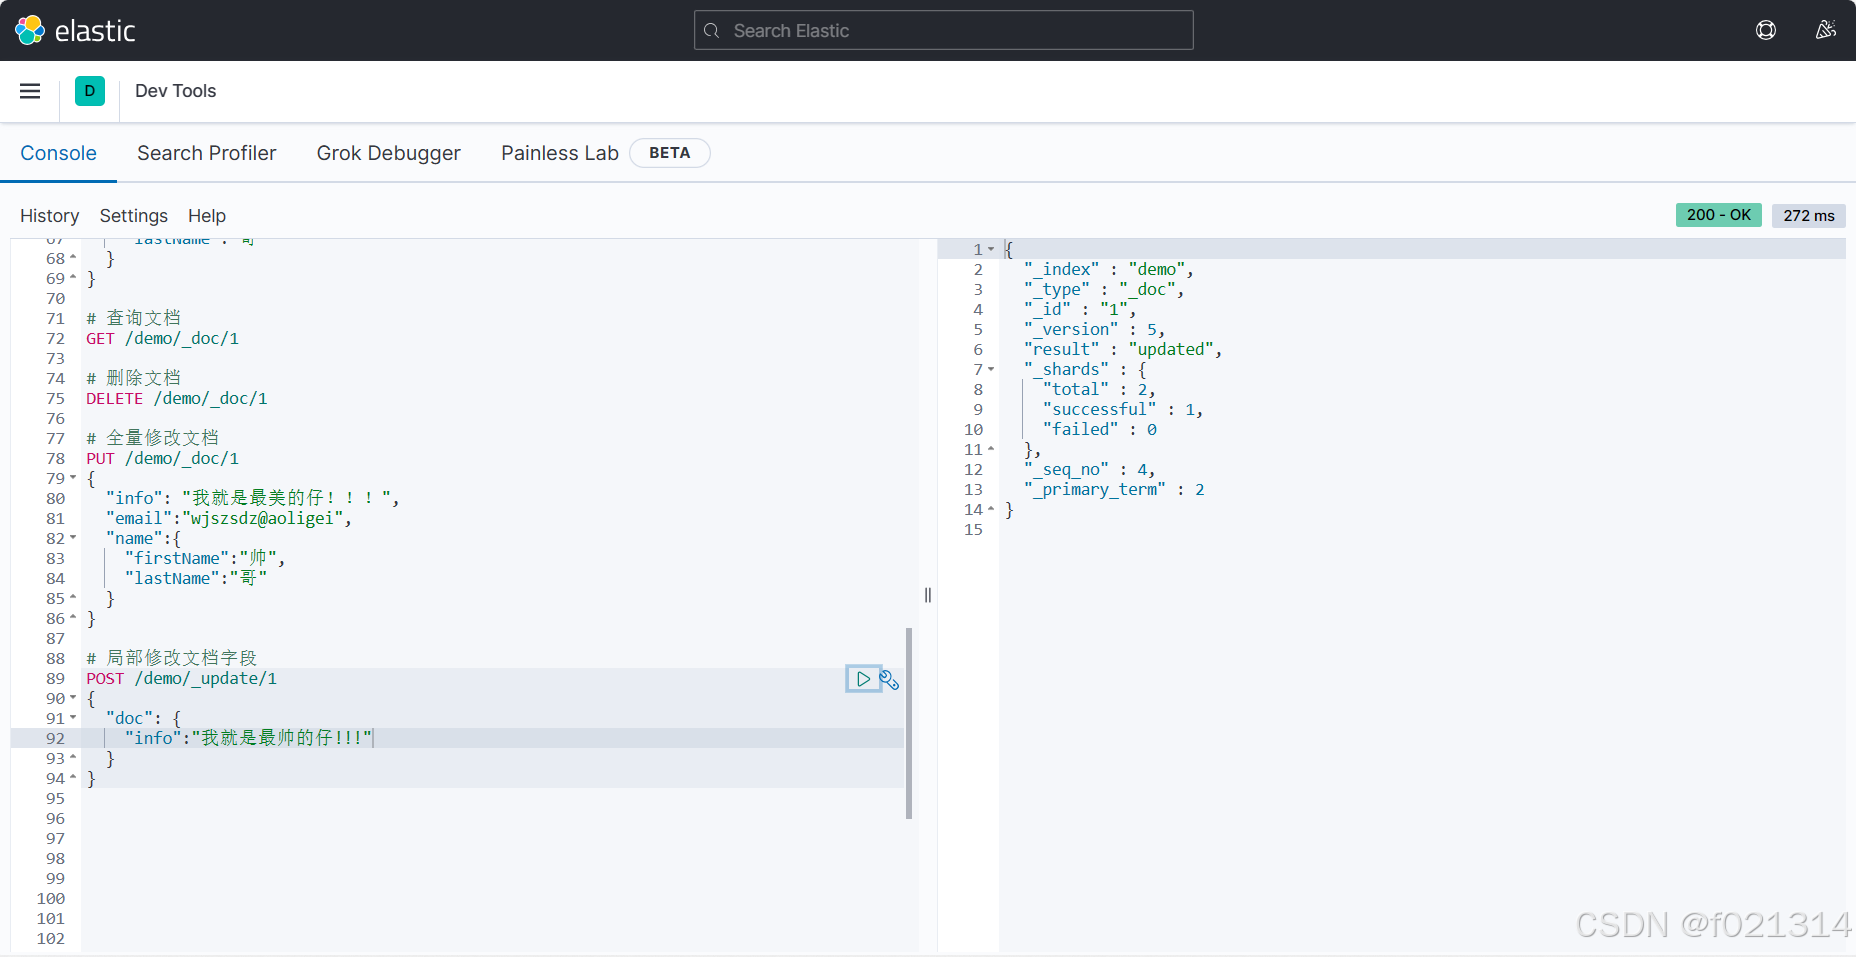Image resolution: width=1856 pixels, height=957 pixels.
Task: Click the "firstName":"帅" line
Action: point(205,559)
